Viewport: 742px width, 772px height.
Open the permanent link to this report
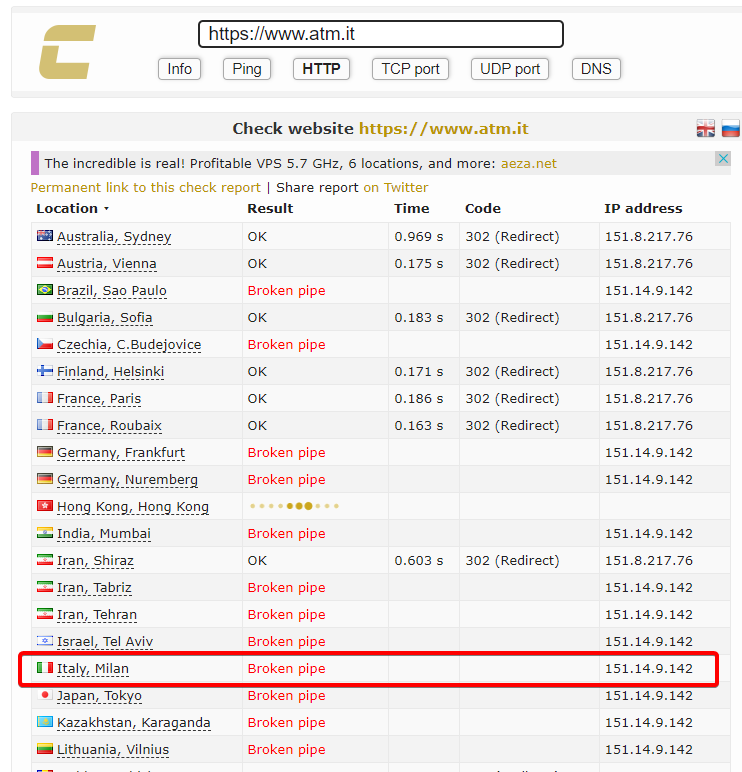coord(145,187)
